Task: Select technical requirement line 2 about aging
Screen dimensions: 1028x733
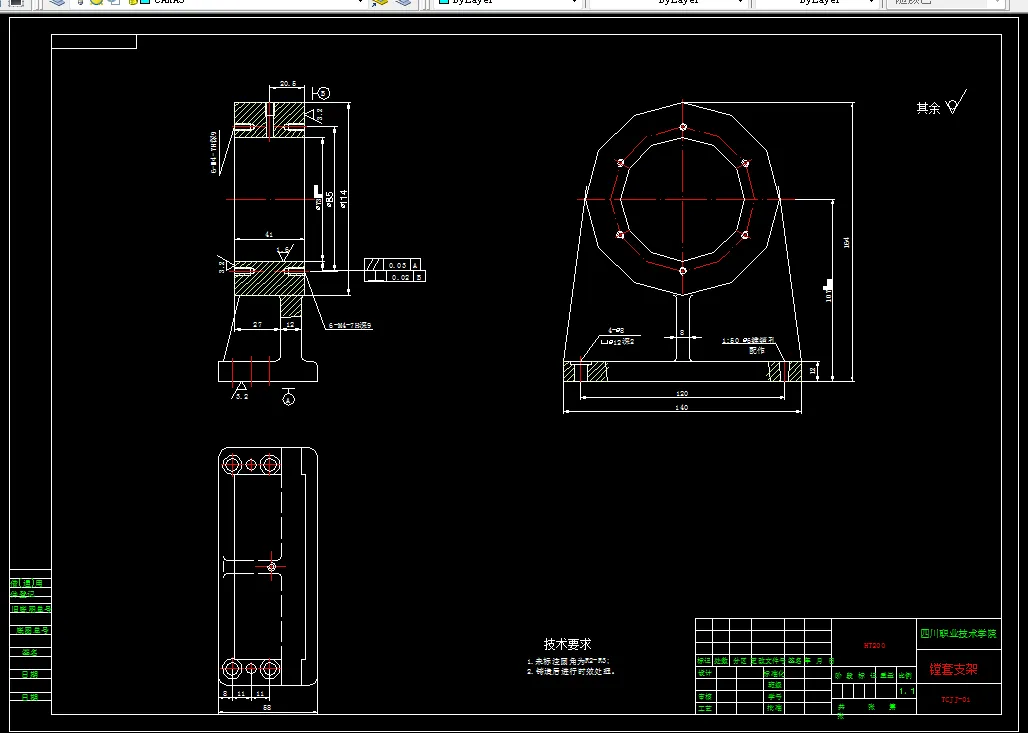Action: coord(571,672)
